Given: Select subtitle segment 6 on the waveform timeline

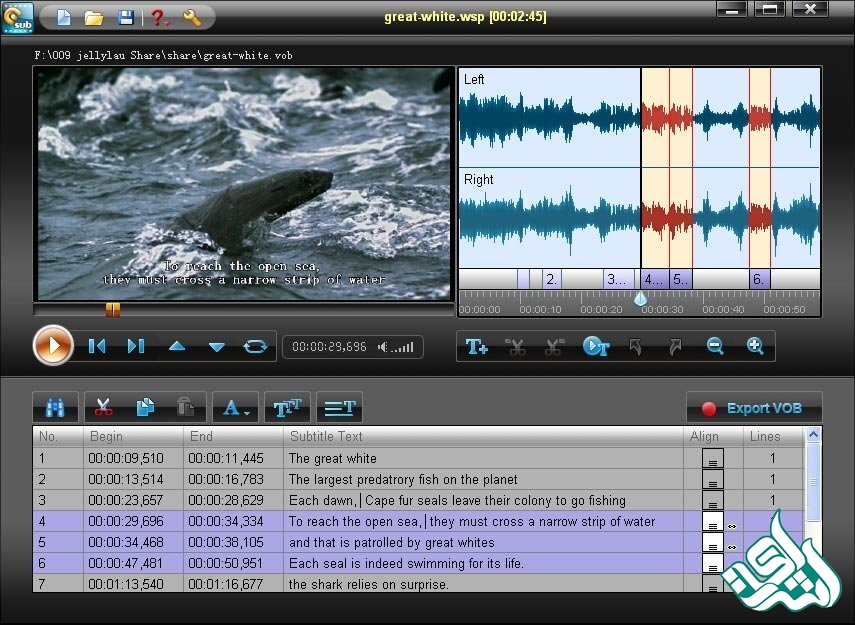Looking at the screenshot, I should point(759,279).
